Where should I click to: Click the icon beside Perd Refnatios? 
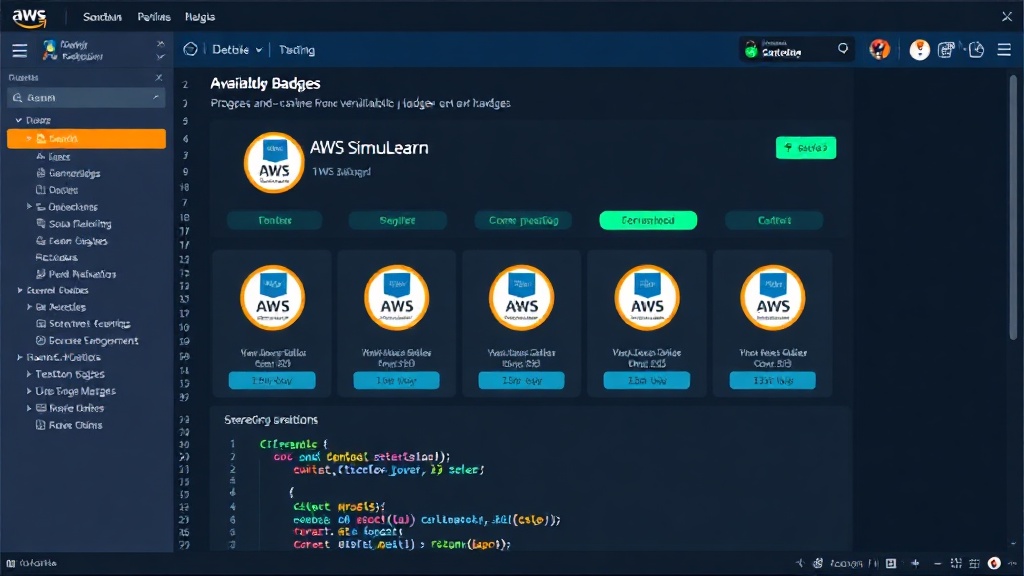coord(40,274)
